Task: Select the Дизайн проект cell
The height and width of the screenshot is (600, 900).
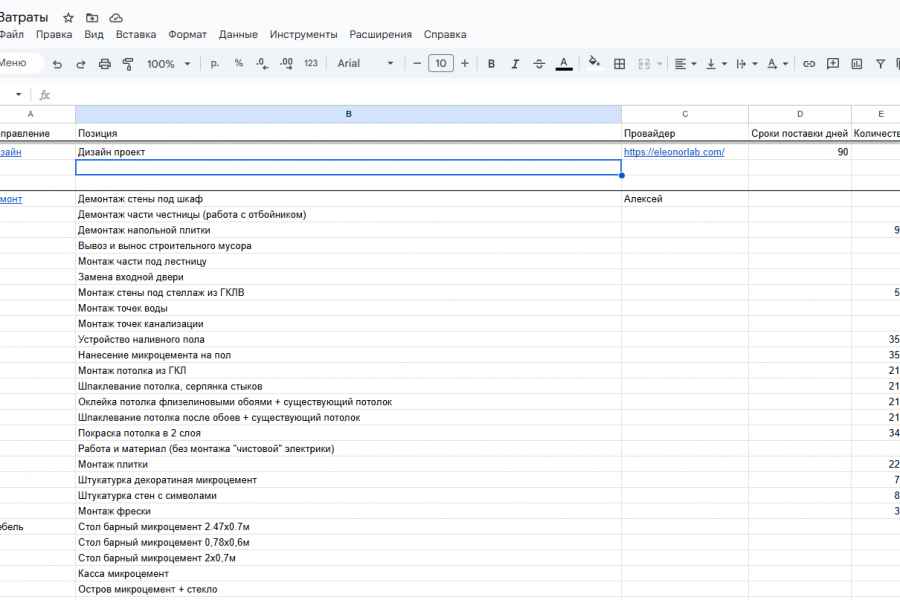Action: pyautogui.click(x=348, y=152)
